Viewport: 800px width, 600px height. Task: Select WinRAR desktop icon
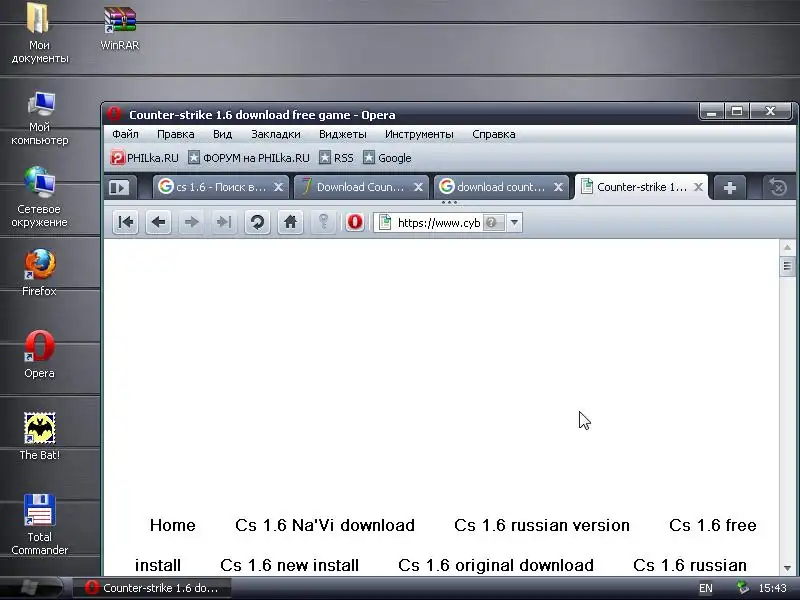click(119, 28)
